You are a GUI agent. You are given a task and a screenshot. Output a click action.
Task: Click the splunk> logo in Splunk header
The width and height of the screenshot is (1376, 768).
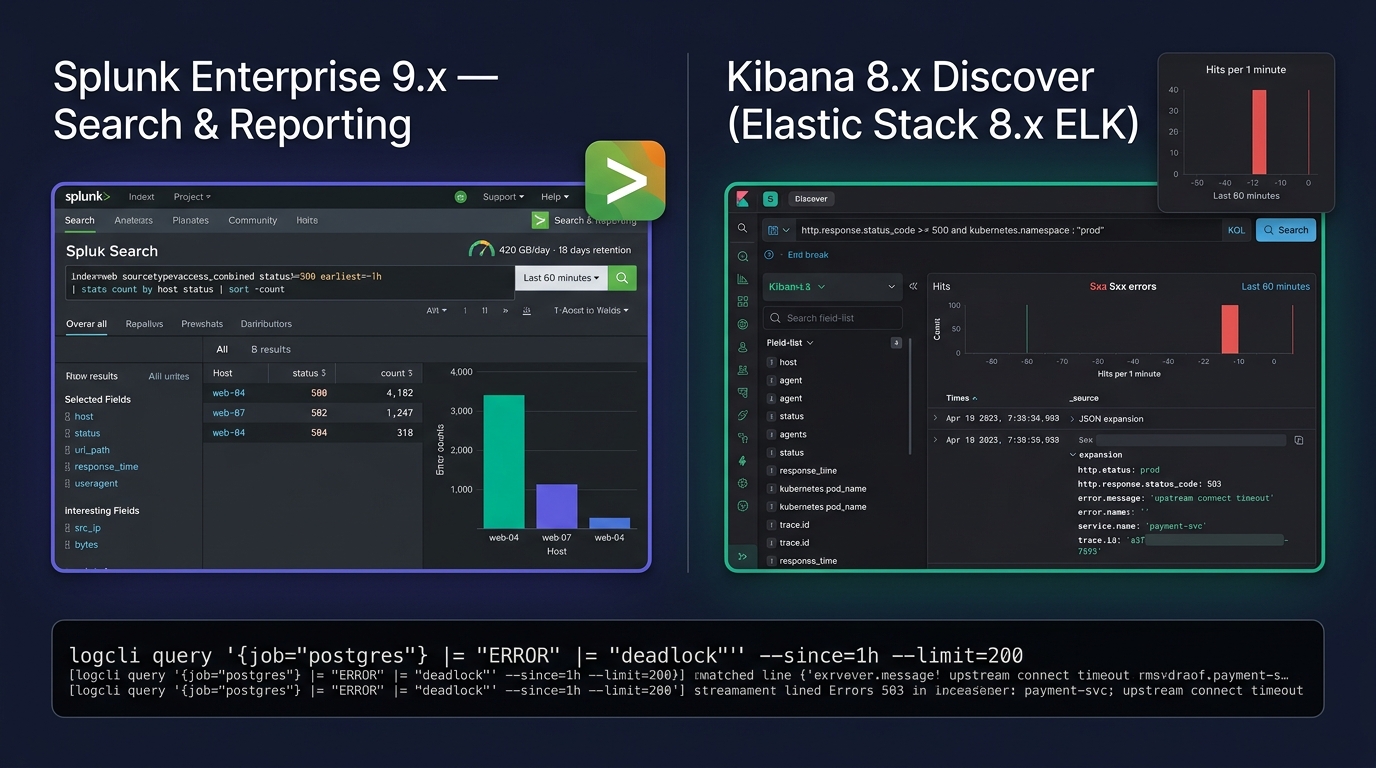[87, 197]
